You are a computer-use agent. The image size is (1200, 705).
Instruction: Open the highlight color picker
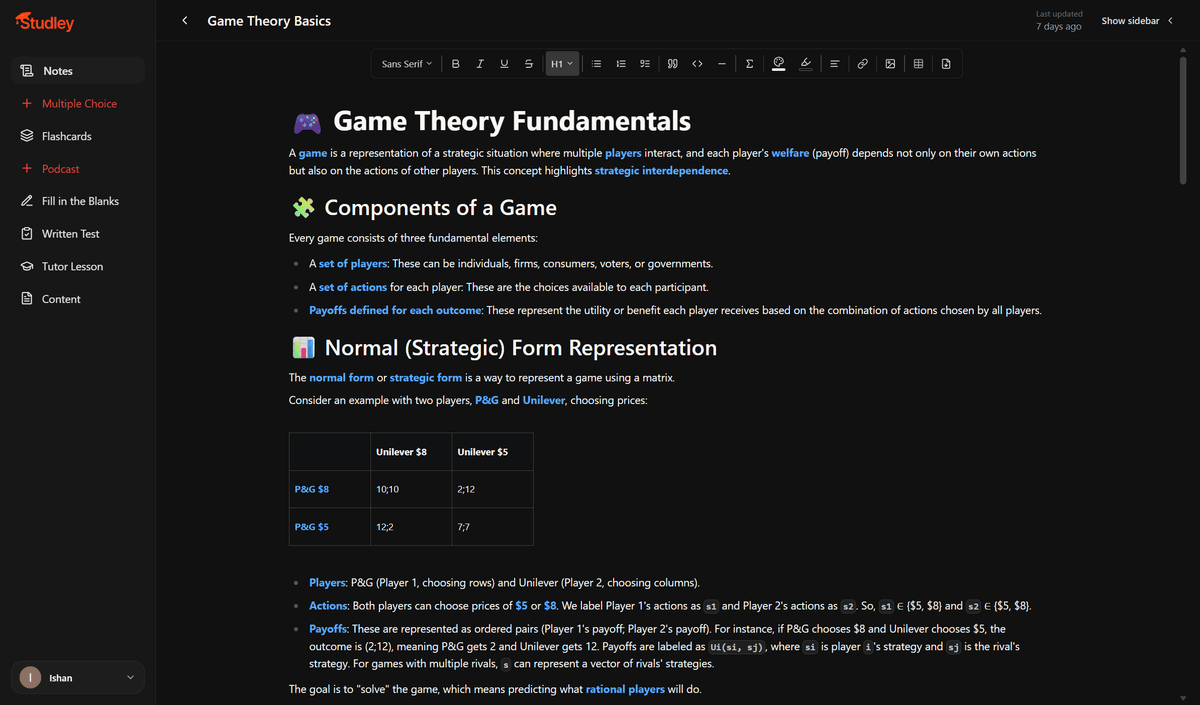tap(806, 64)
